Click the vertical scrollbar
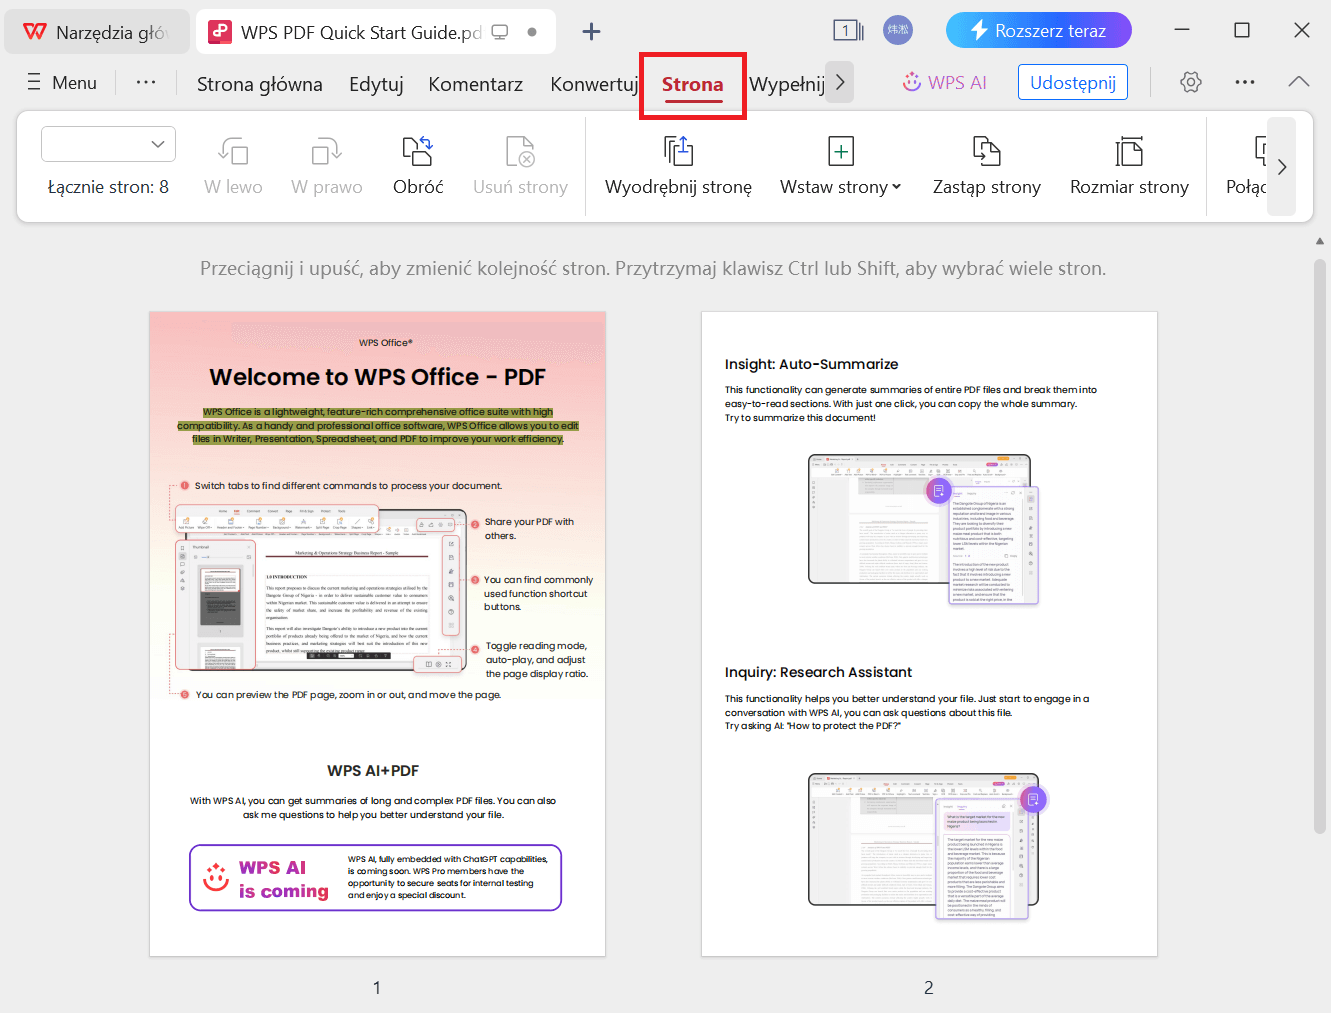Viewport: 1331px width, 1013px height. pyautogui.click(x=1320, y=545)
